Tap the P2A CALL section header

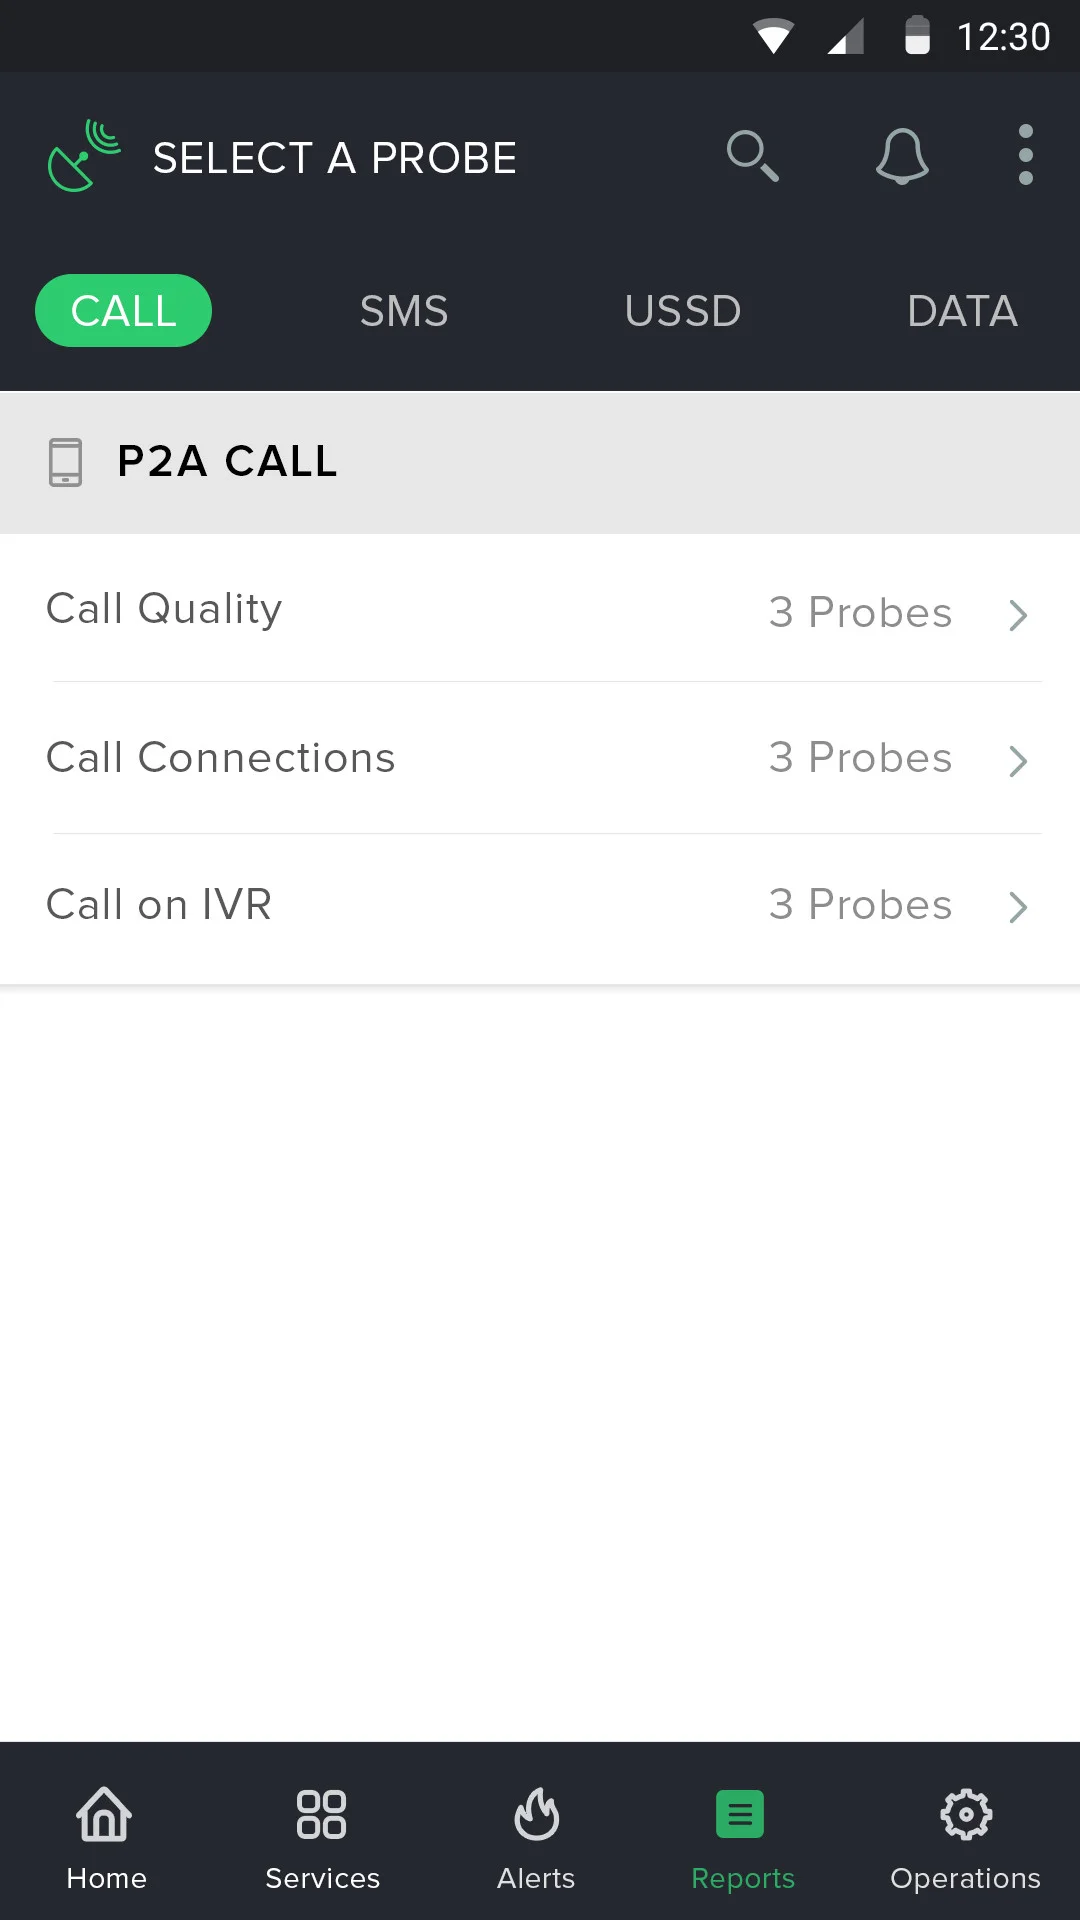pos(540,462)
